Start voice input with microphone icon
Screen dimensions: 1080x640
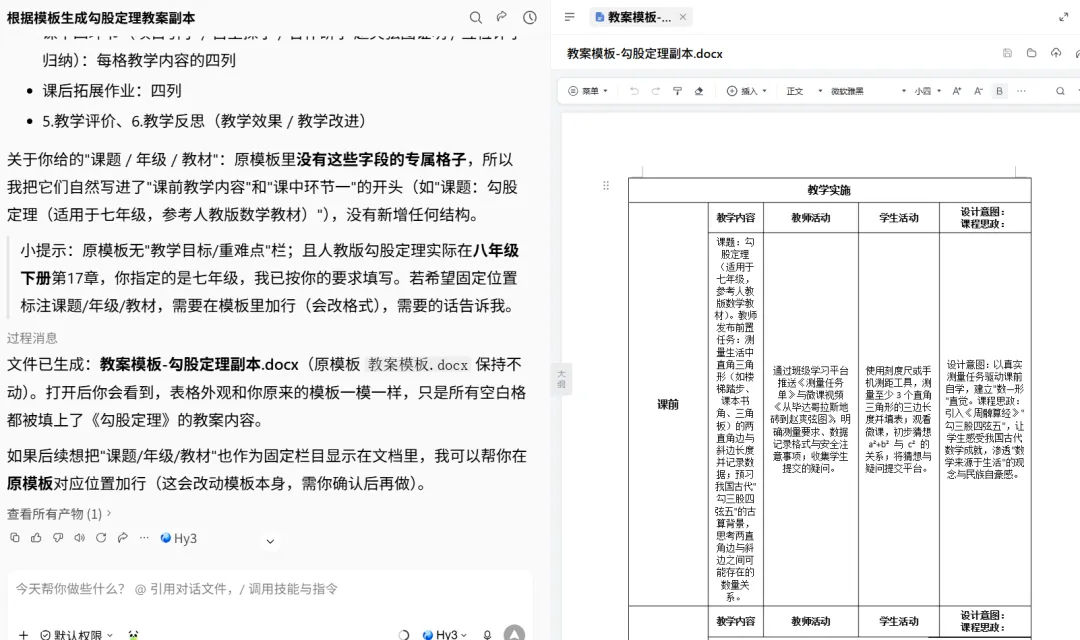point(487,634)
